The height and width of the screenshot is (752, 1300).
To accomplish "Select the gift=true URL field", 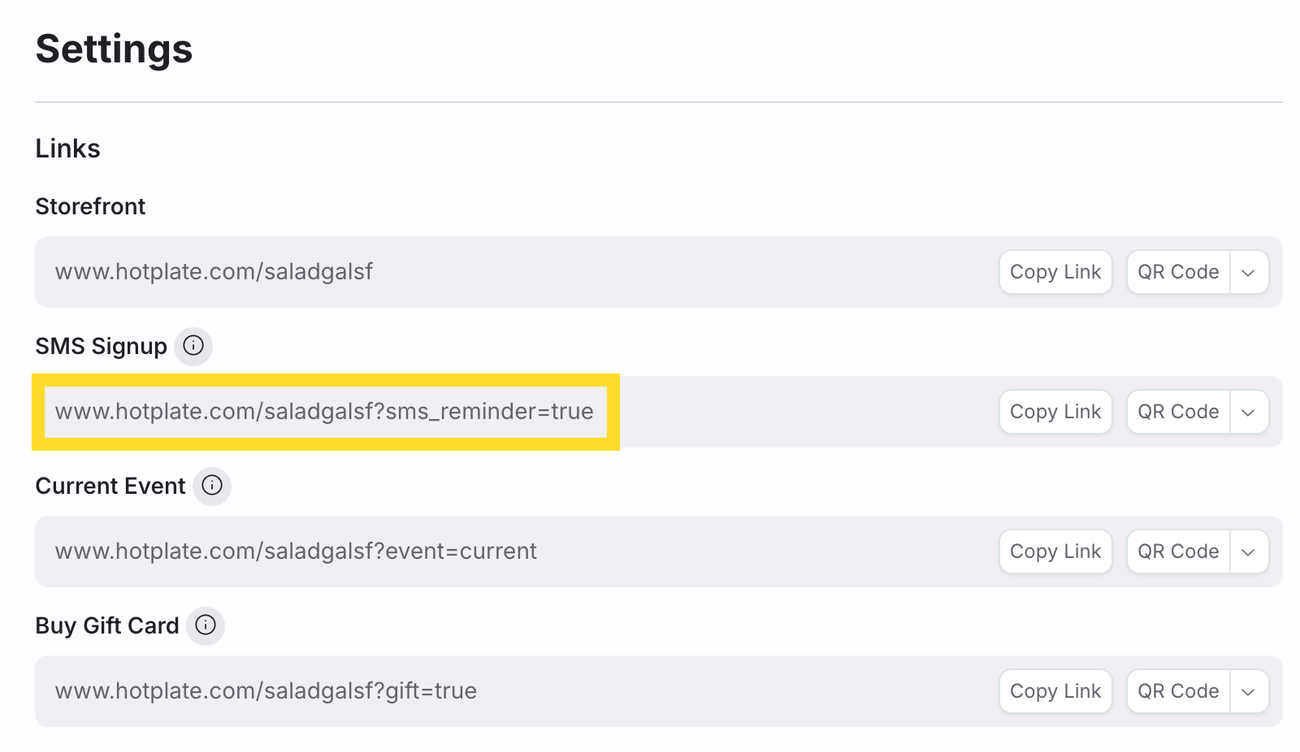I will pos(266,692).
